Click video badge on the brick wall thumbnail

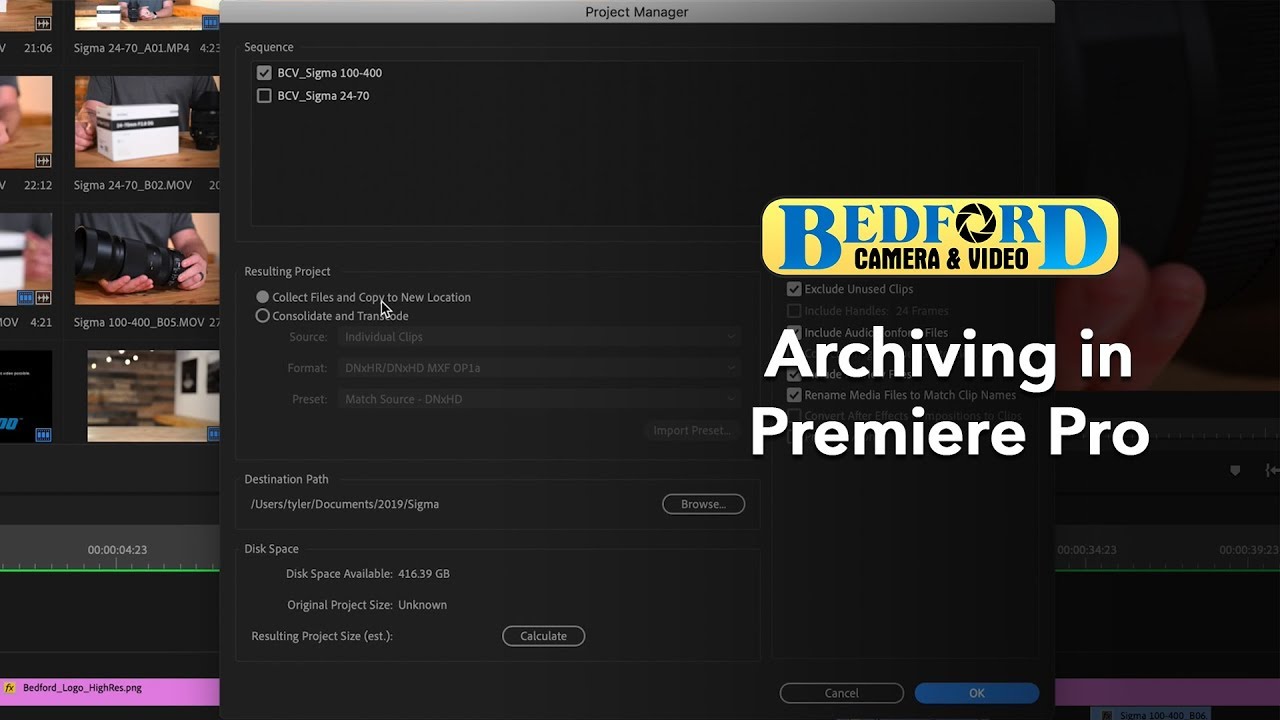(213, 435)
